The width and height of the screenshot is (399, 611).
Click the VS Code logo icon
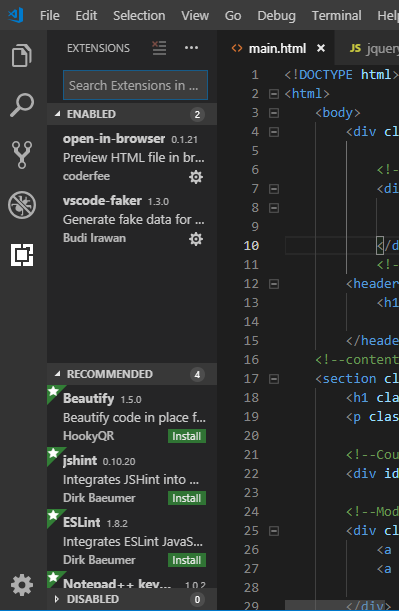pos(16,15)
